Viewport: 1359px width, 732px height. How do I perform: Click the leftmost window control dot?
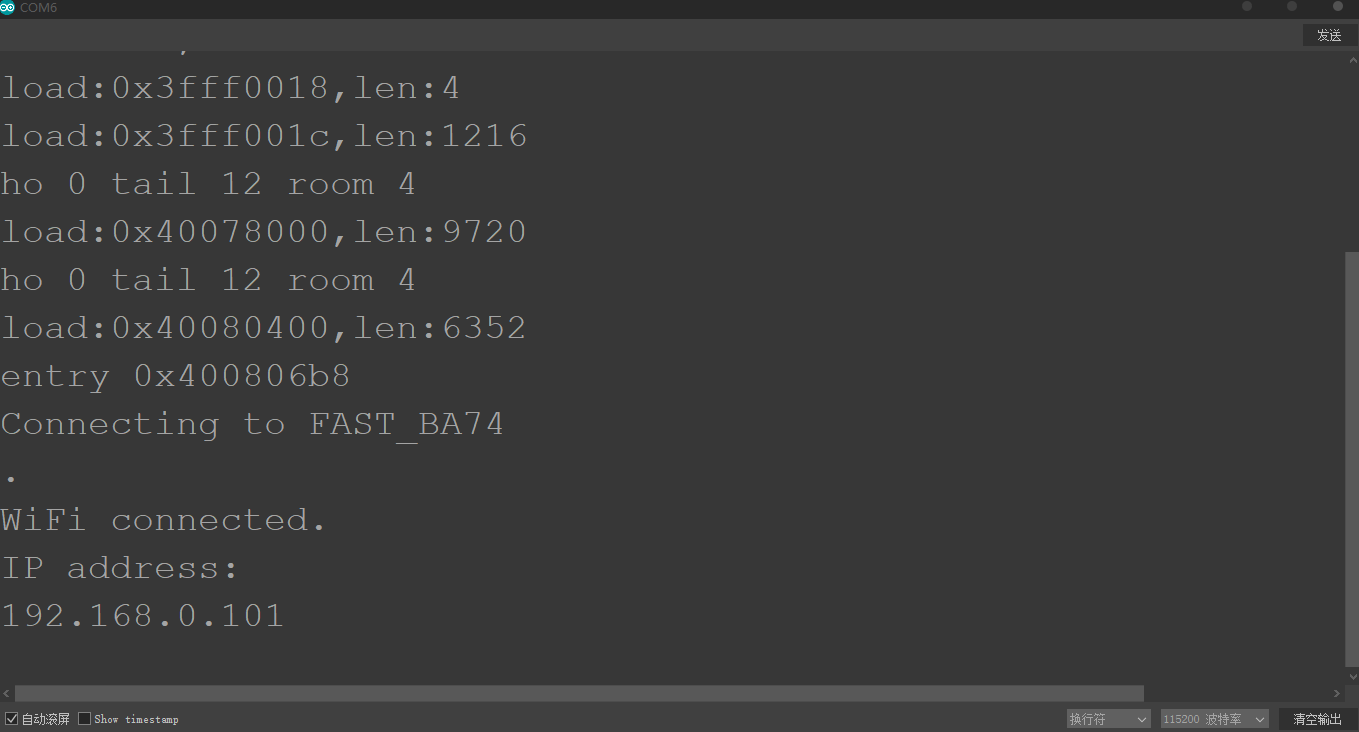pyautogui.click(x=1247, y=7)
